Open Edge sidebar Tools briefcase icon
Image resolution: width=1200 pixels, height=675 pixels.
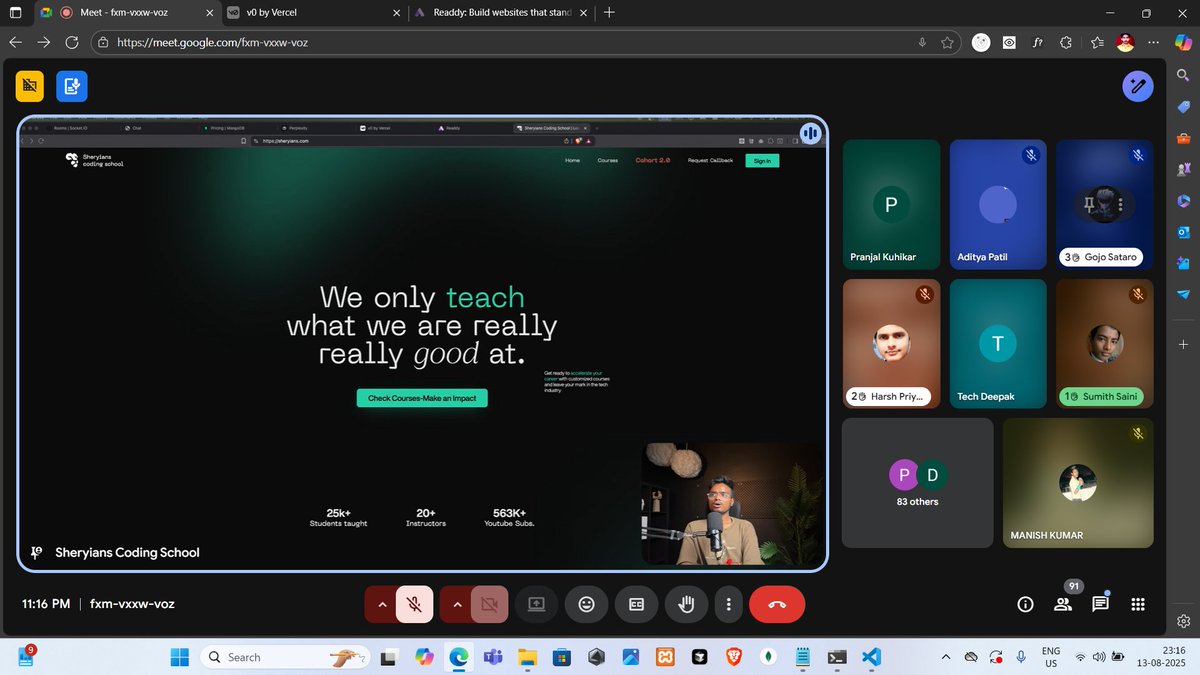pos(1184,138)
